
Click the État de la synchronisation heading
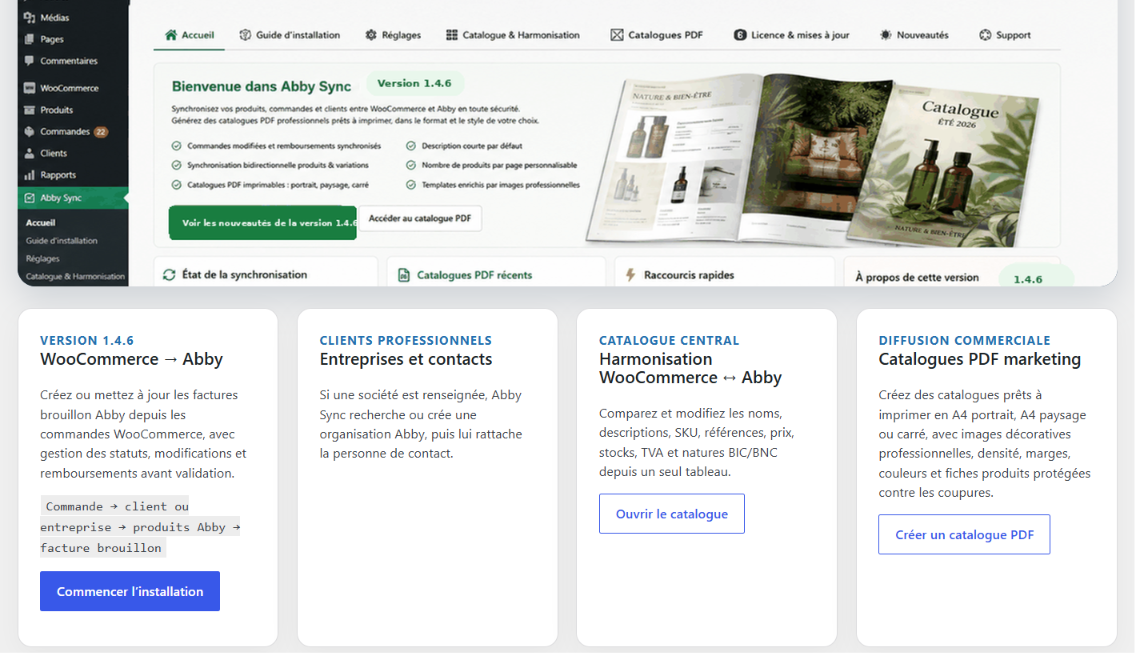tap(245, 274)
